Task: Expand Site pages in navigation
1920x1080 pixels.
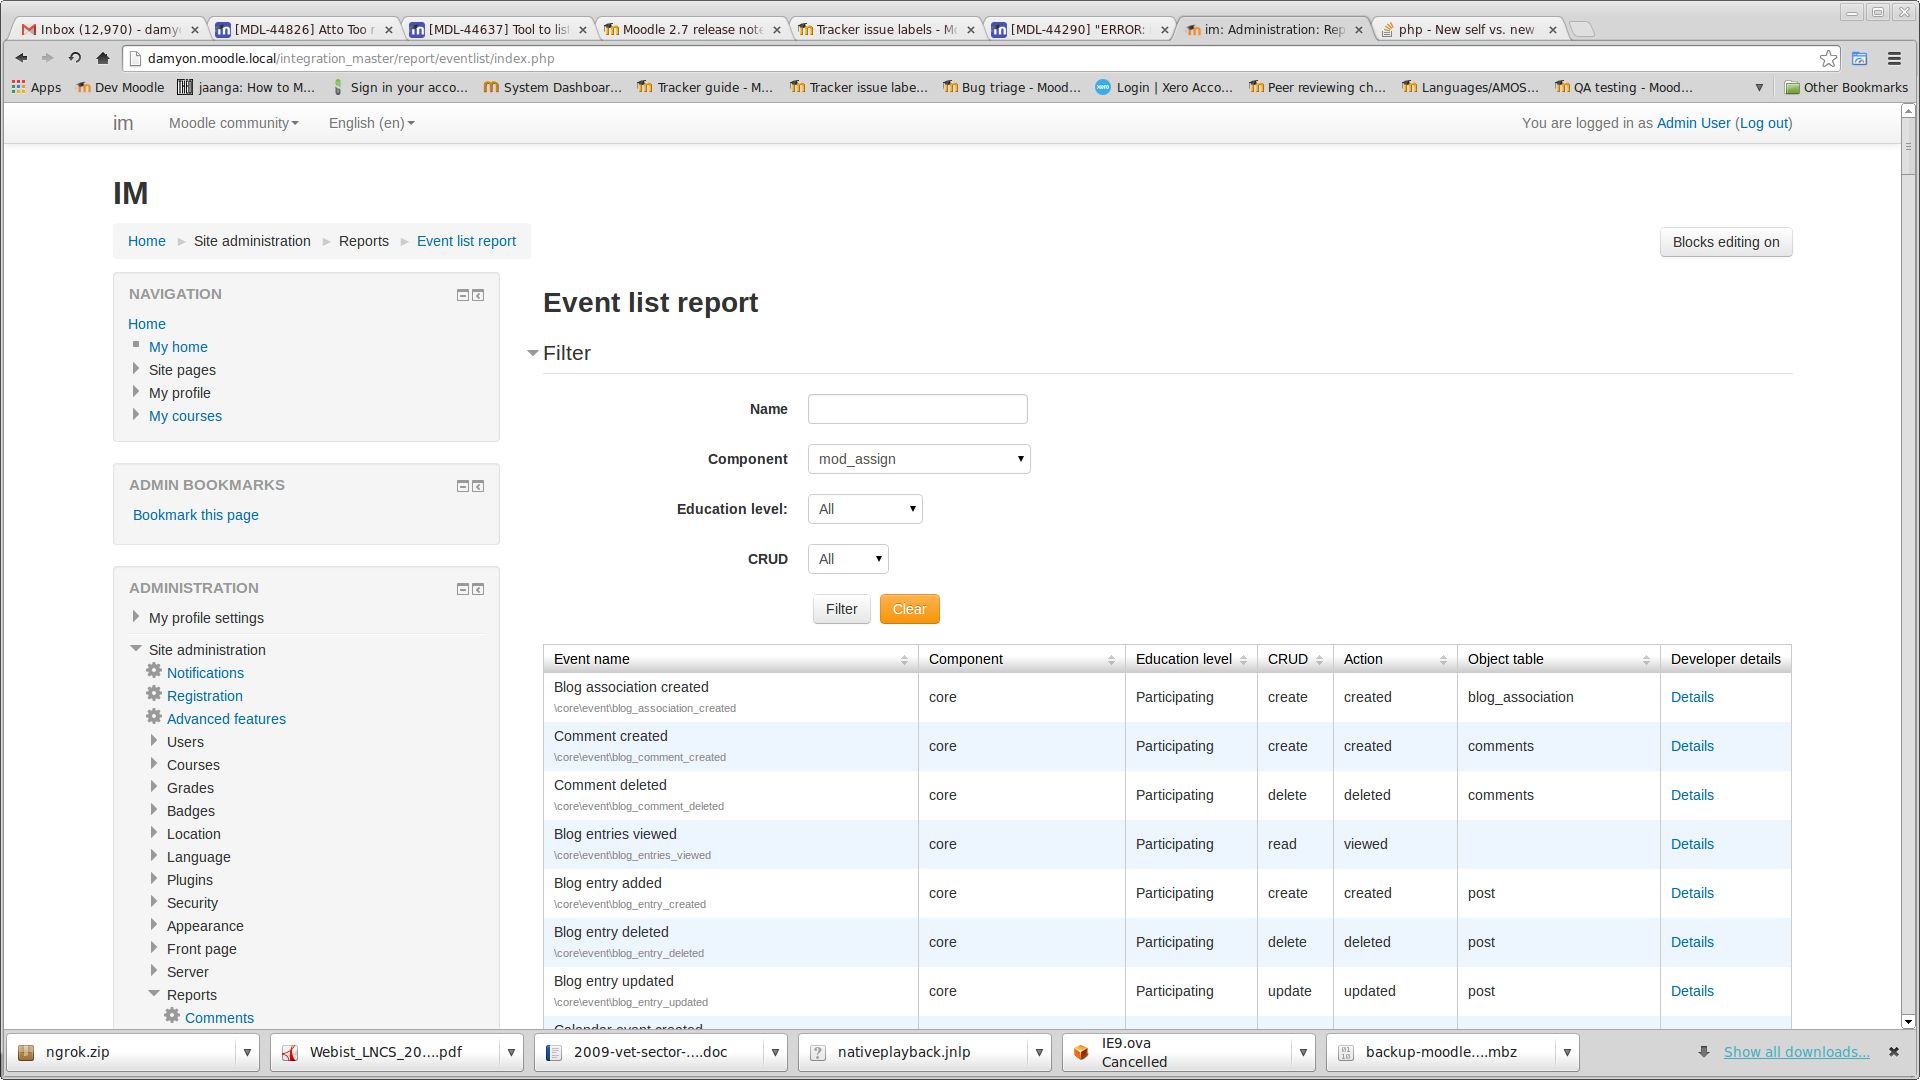Action: pos(136,369)
